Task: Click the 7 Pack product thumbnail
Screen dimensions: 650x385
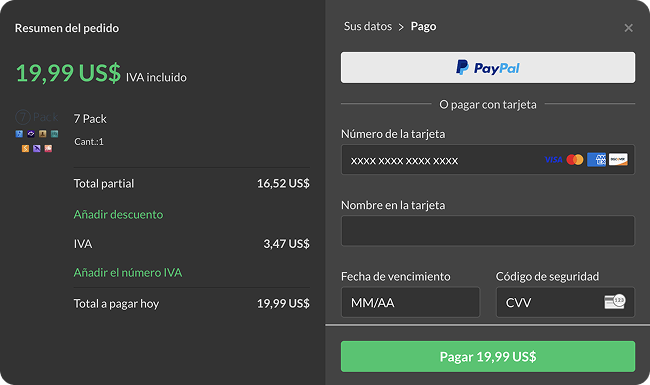Action: pos(37,131)
